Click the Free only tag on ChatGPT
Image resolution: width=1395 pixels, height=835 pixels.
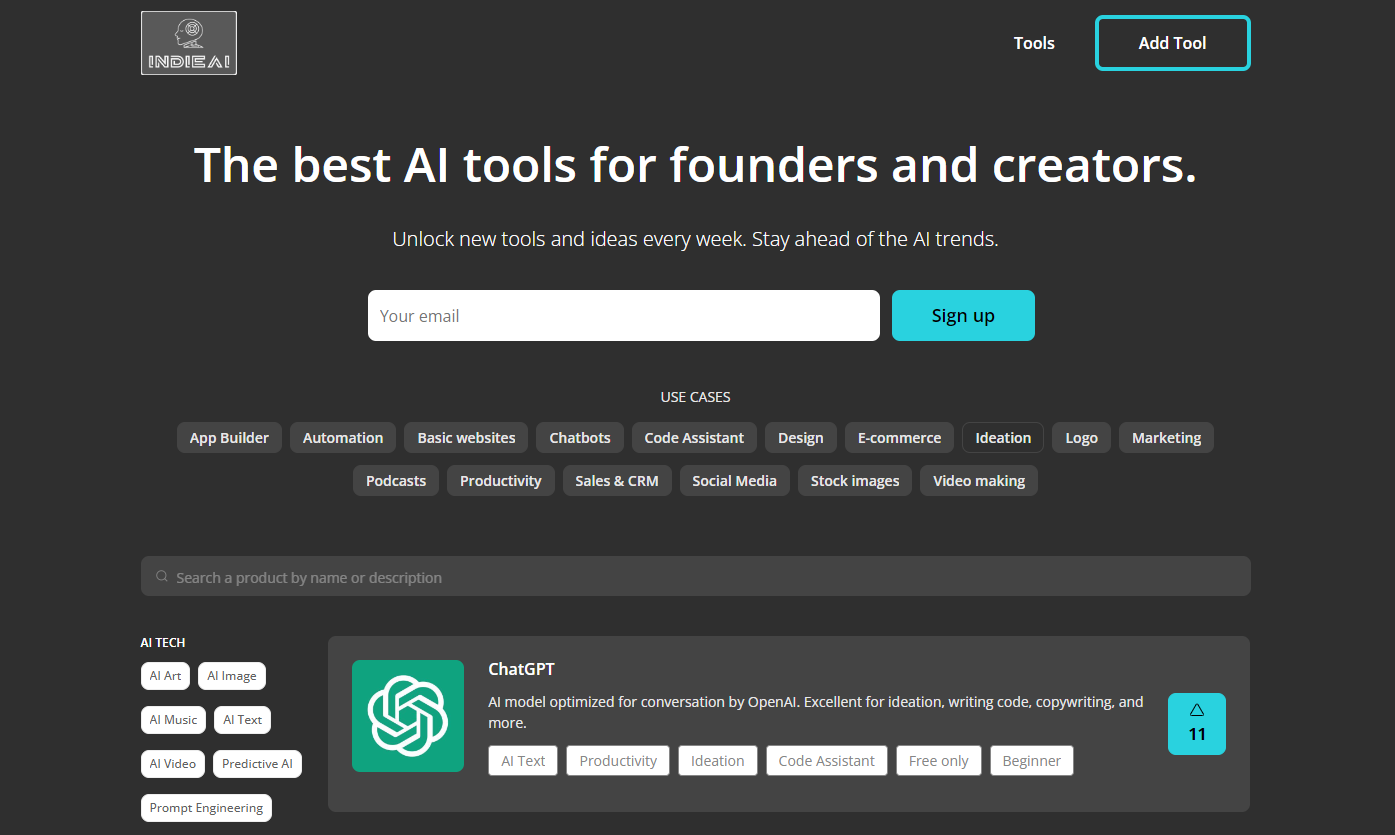coord(938,761)
